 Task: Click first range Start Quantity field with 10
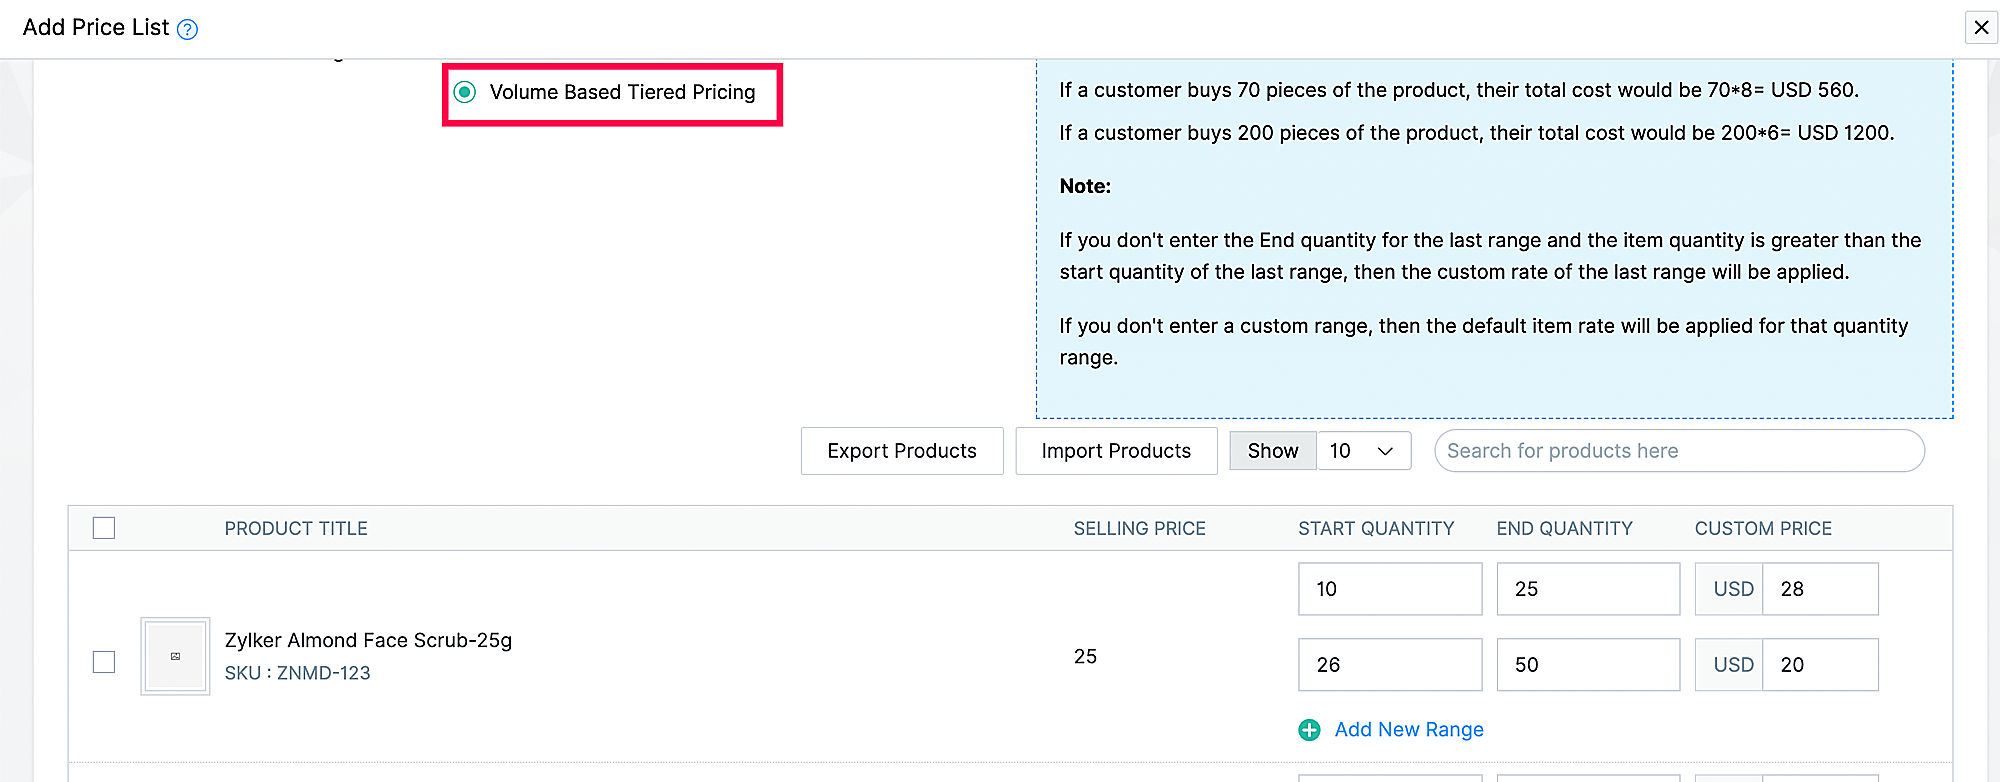tap(1389, 589)
